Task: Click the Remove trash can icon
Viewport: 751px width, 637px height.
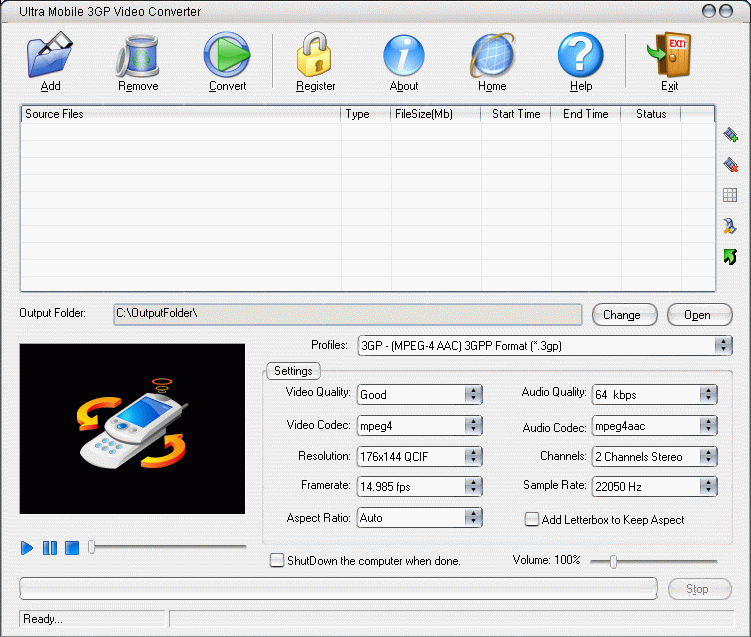Action: point(137,56)
